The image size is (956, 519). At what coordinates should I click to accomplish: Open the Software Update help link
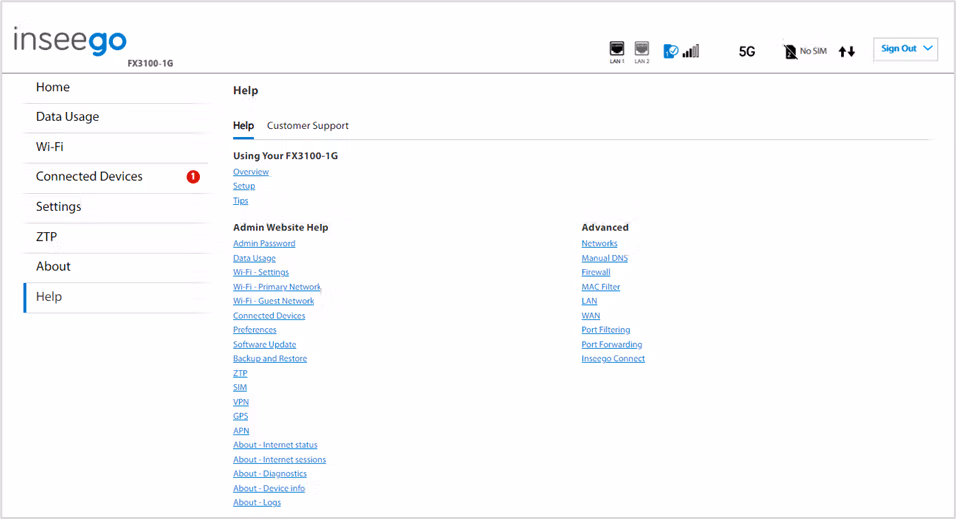coord(265,344)
